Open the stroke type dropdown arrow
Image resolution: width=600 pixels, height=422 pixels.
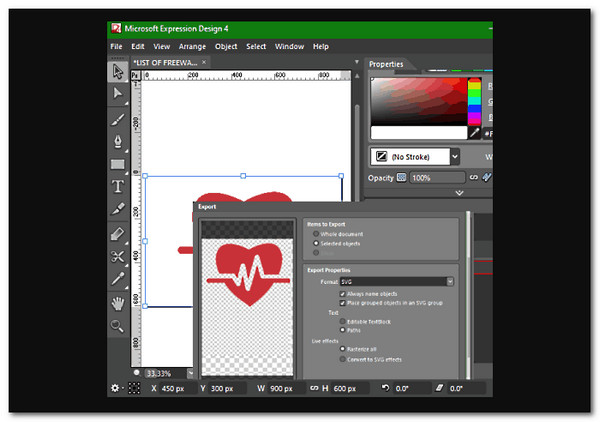coord(455,156)
